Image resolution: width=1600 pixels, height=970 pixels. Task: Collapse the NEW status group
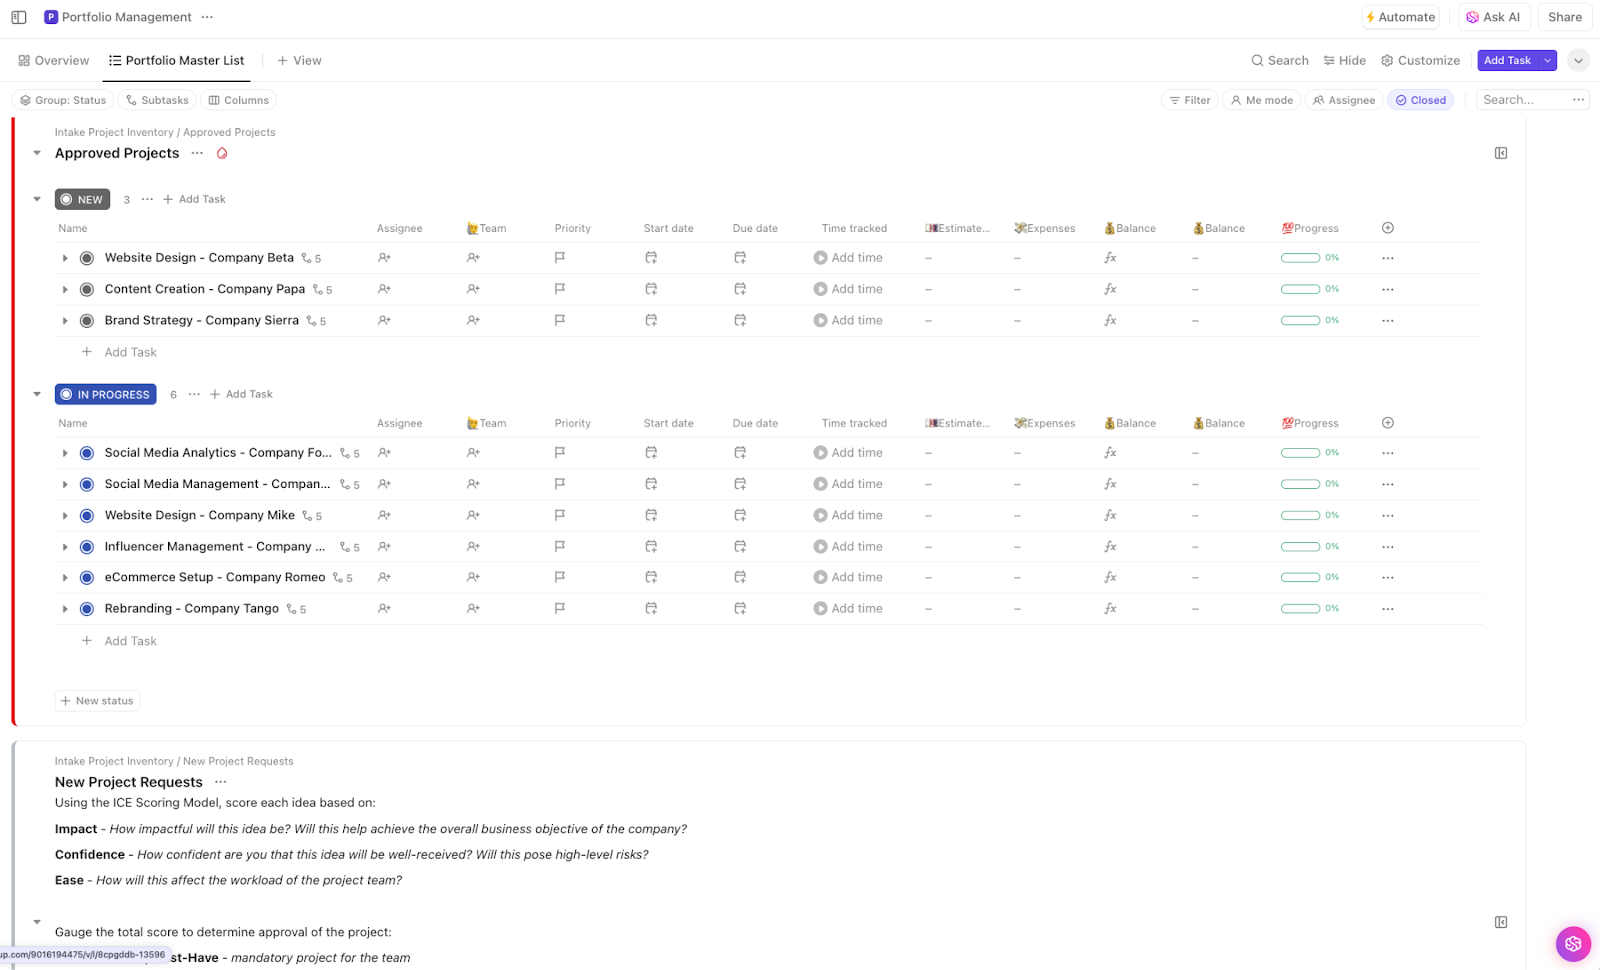point(37,199)
